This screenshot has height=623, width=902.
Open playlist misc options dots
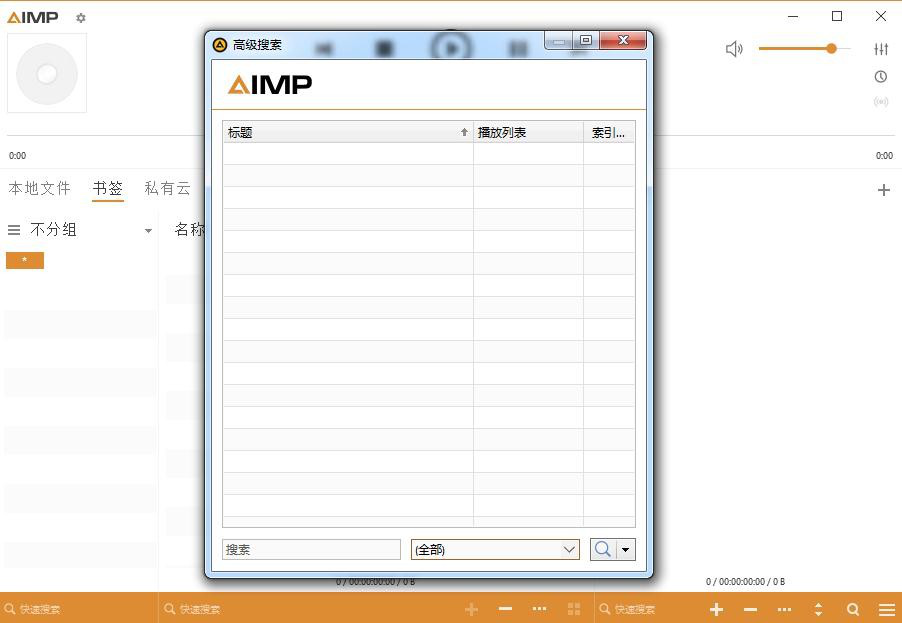click(x=784, y=609)
